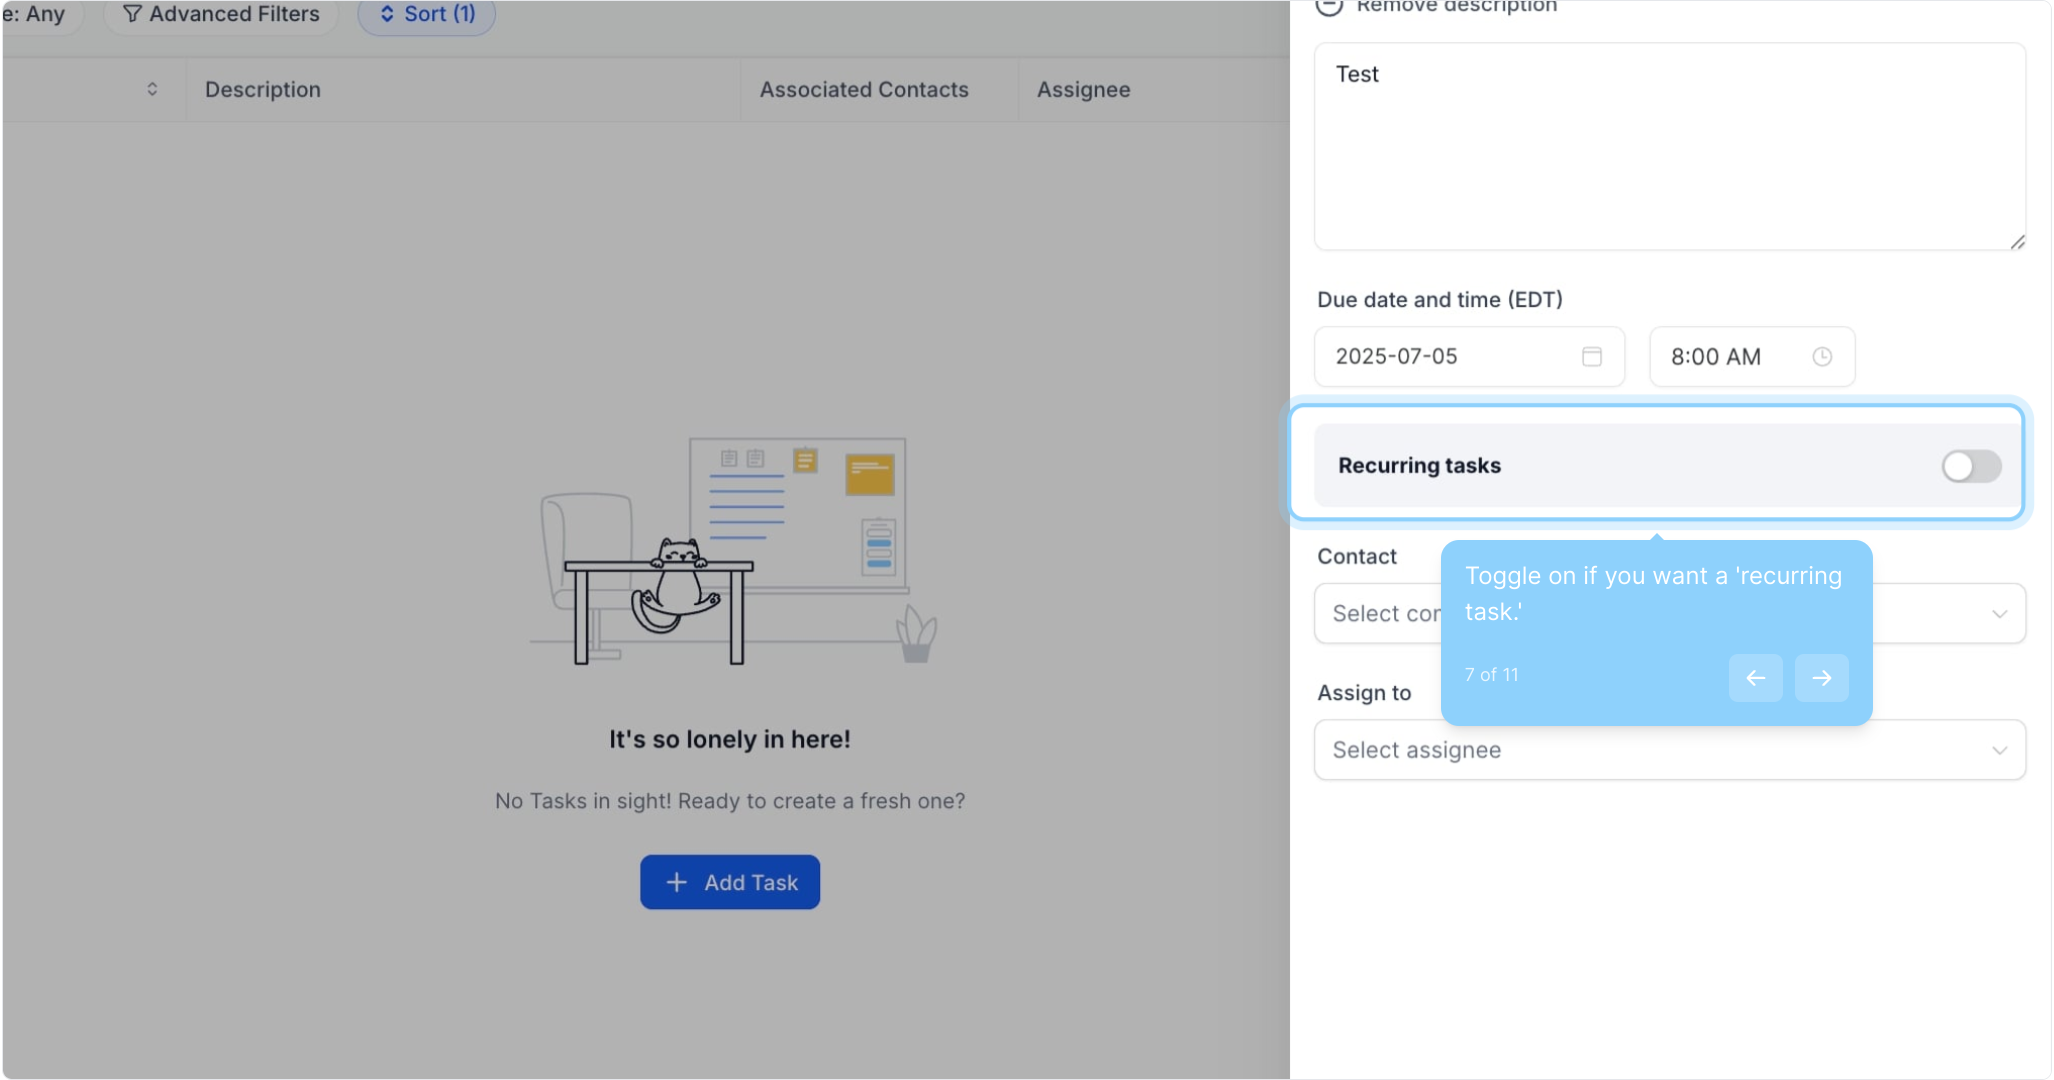Image resolution: width=2054 pixels, height=1080 pixels.
Task: Click the clock icon in the time field
Action: (x=1822, y=357)
